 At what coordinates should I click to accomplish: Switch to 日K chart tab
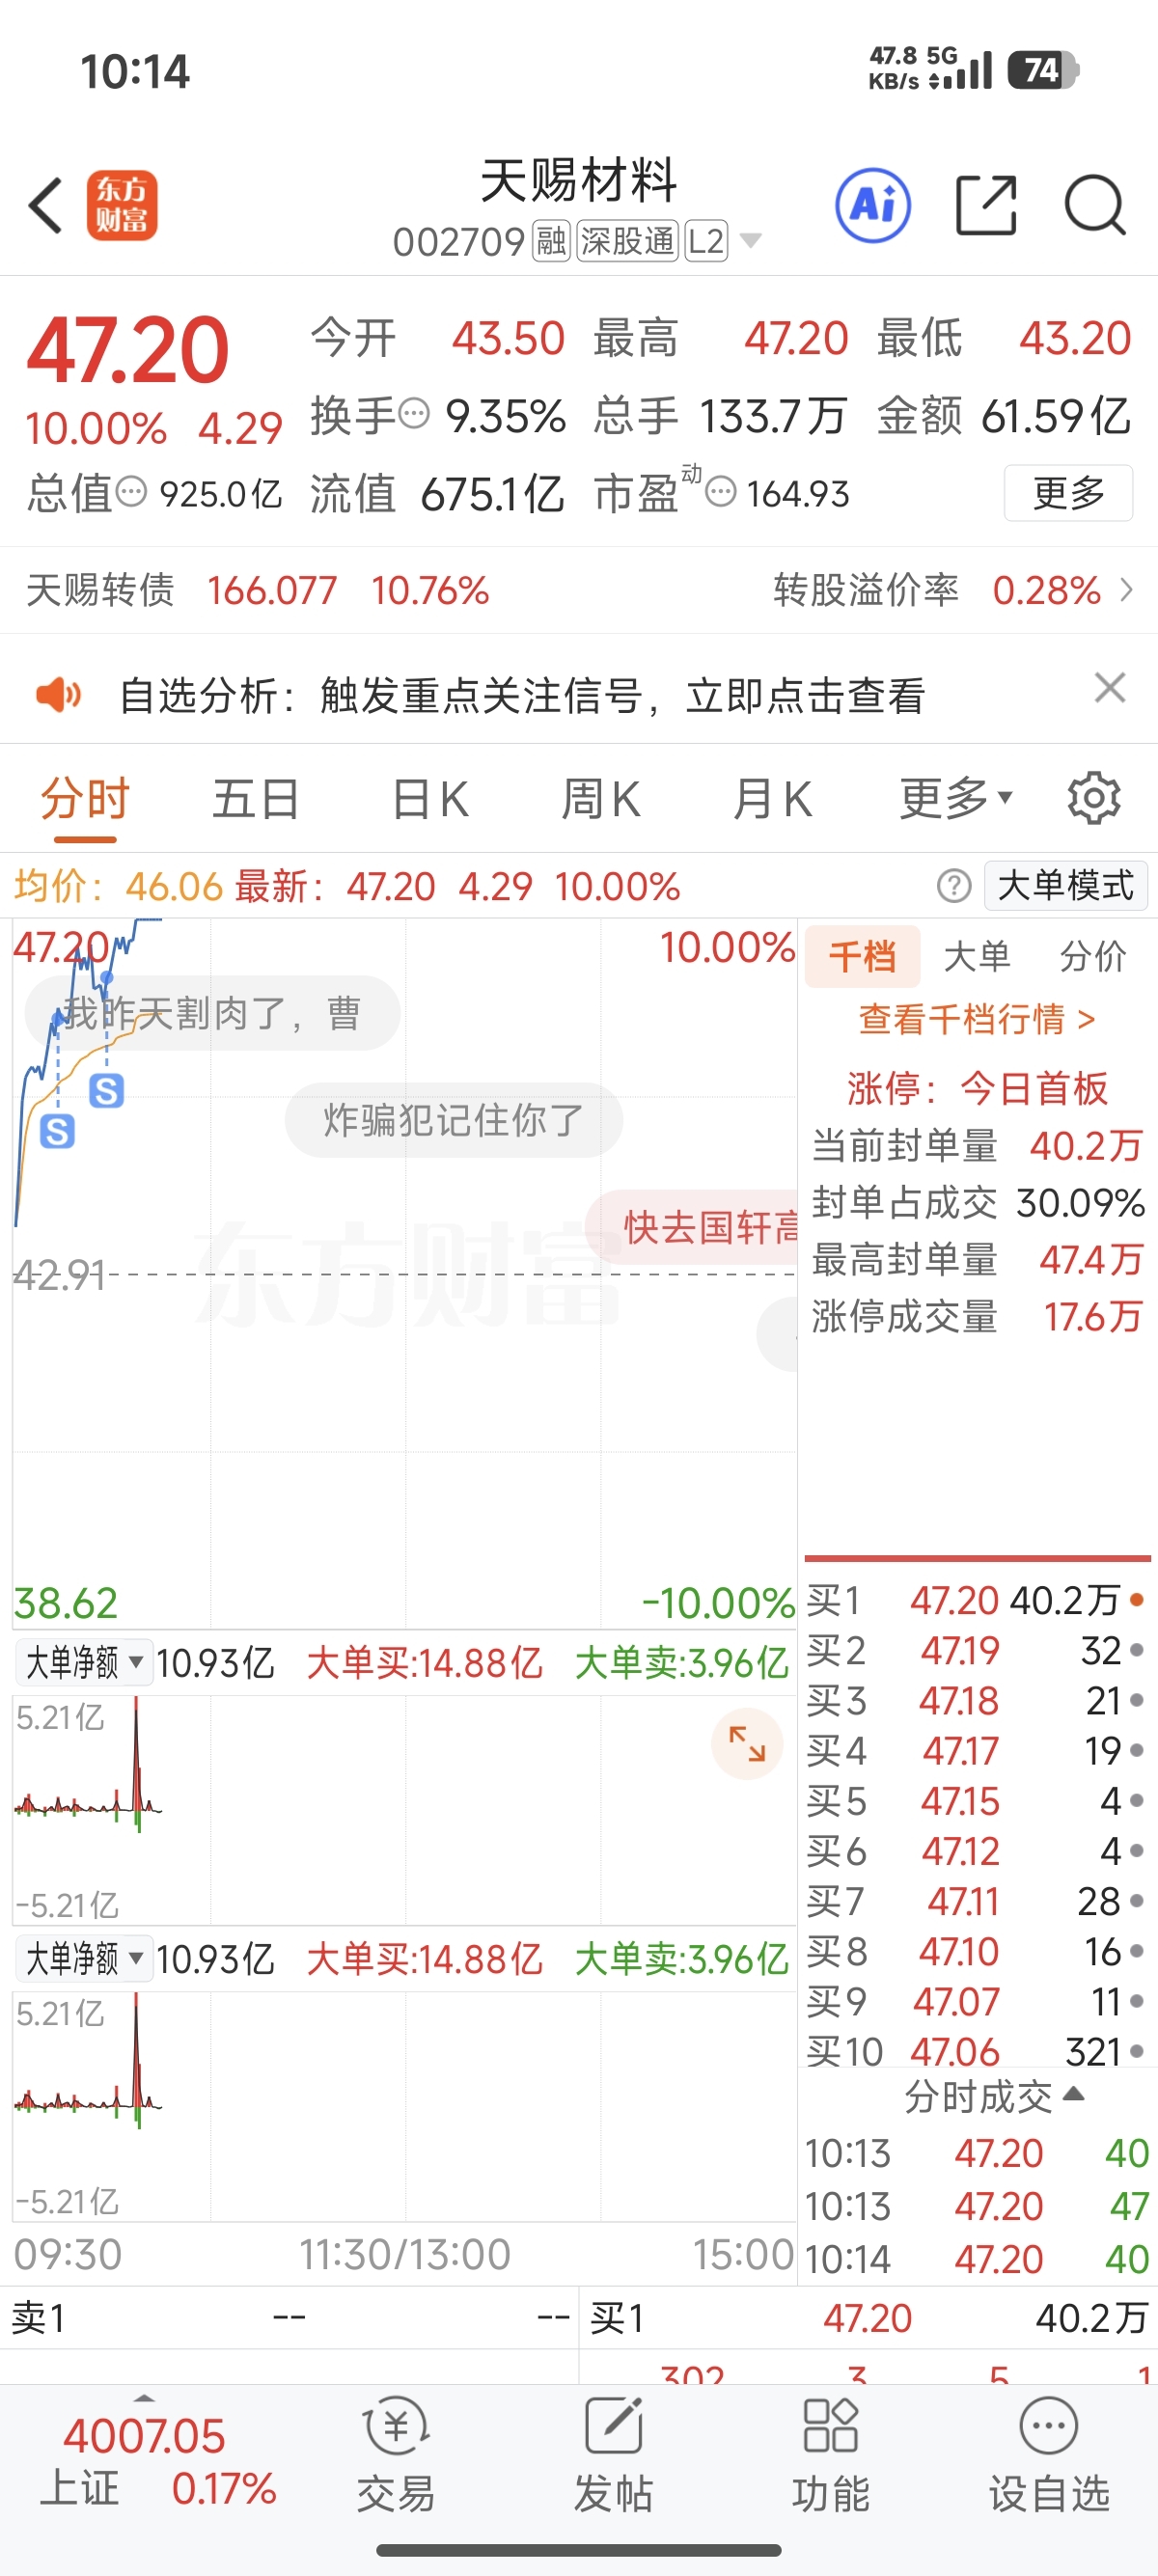pyautogui.click(x=430, y=799)
